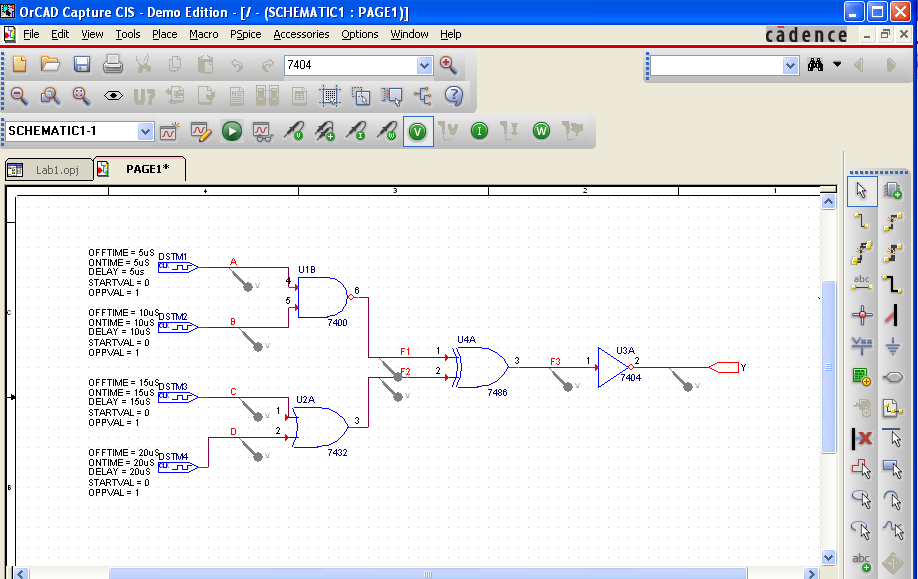Switch to the Lab1.opj tab
Screen dimensions: 918x579
(49, 170)
